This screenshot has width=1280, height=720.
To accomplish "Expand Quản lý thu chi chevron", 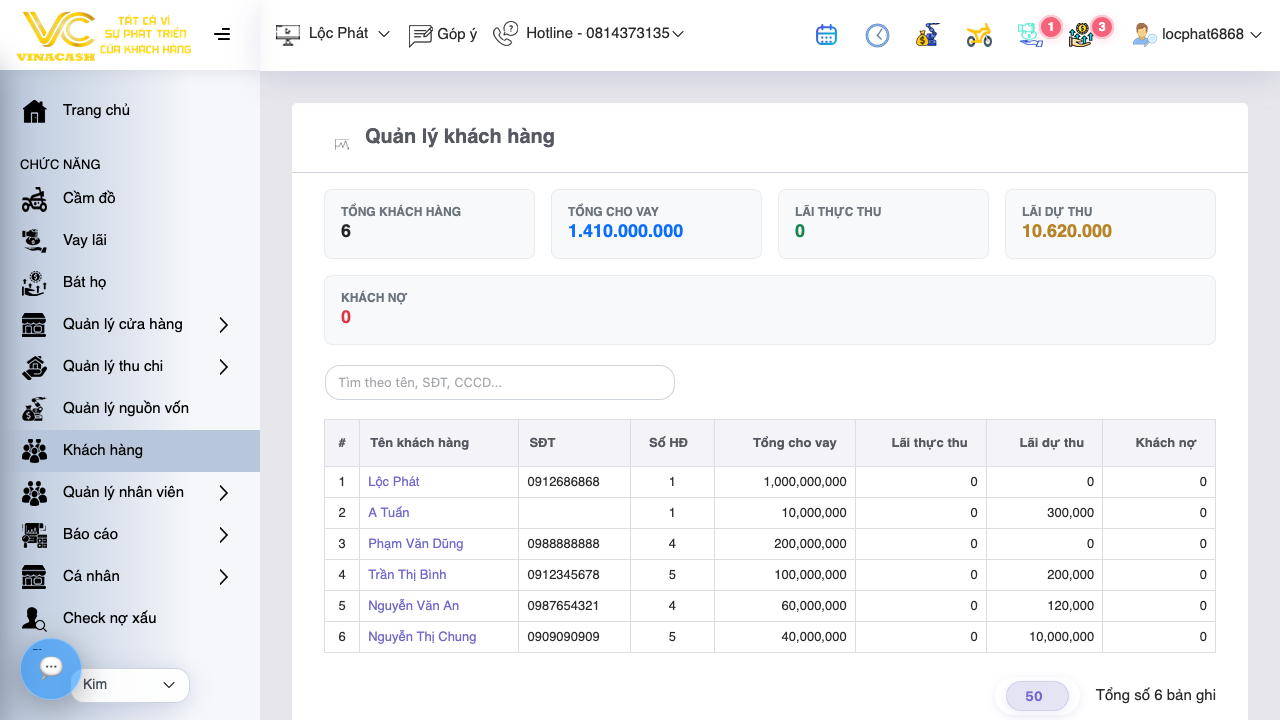I will [224, 366].
